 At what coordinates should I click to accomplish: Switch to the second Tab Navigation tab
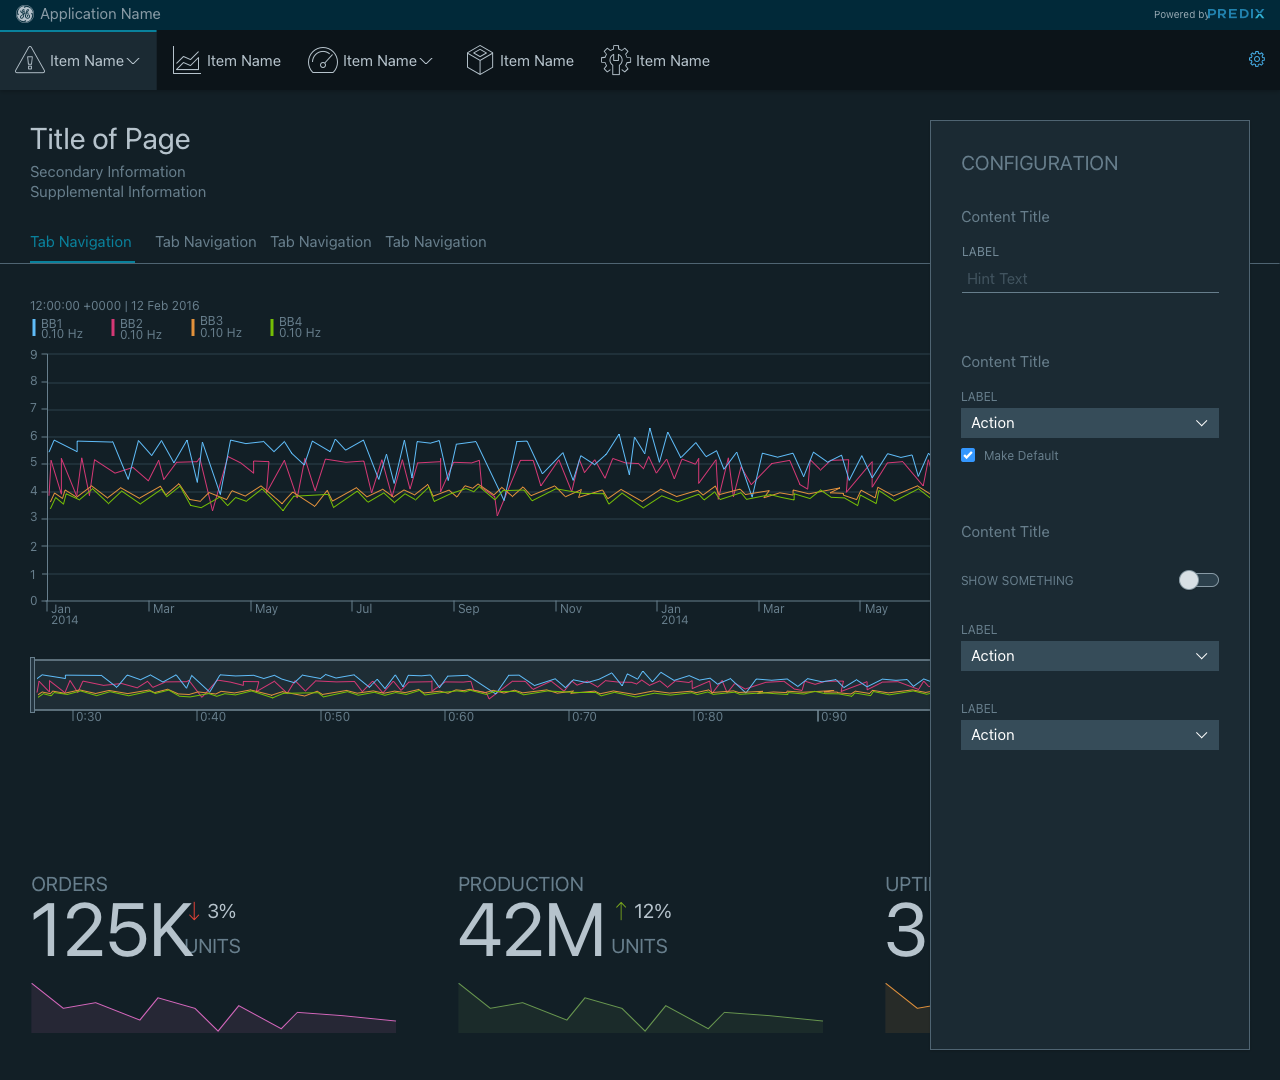click(205, 242)
